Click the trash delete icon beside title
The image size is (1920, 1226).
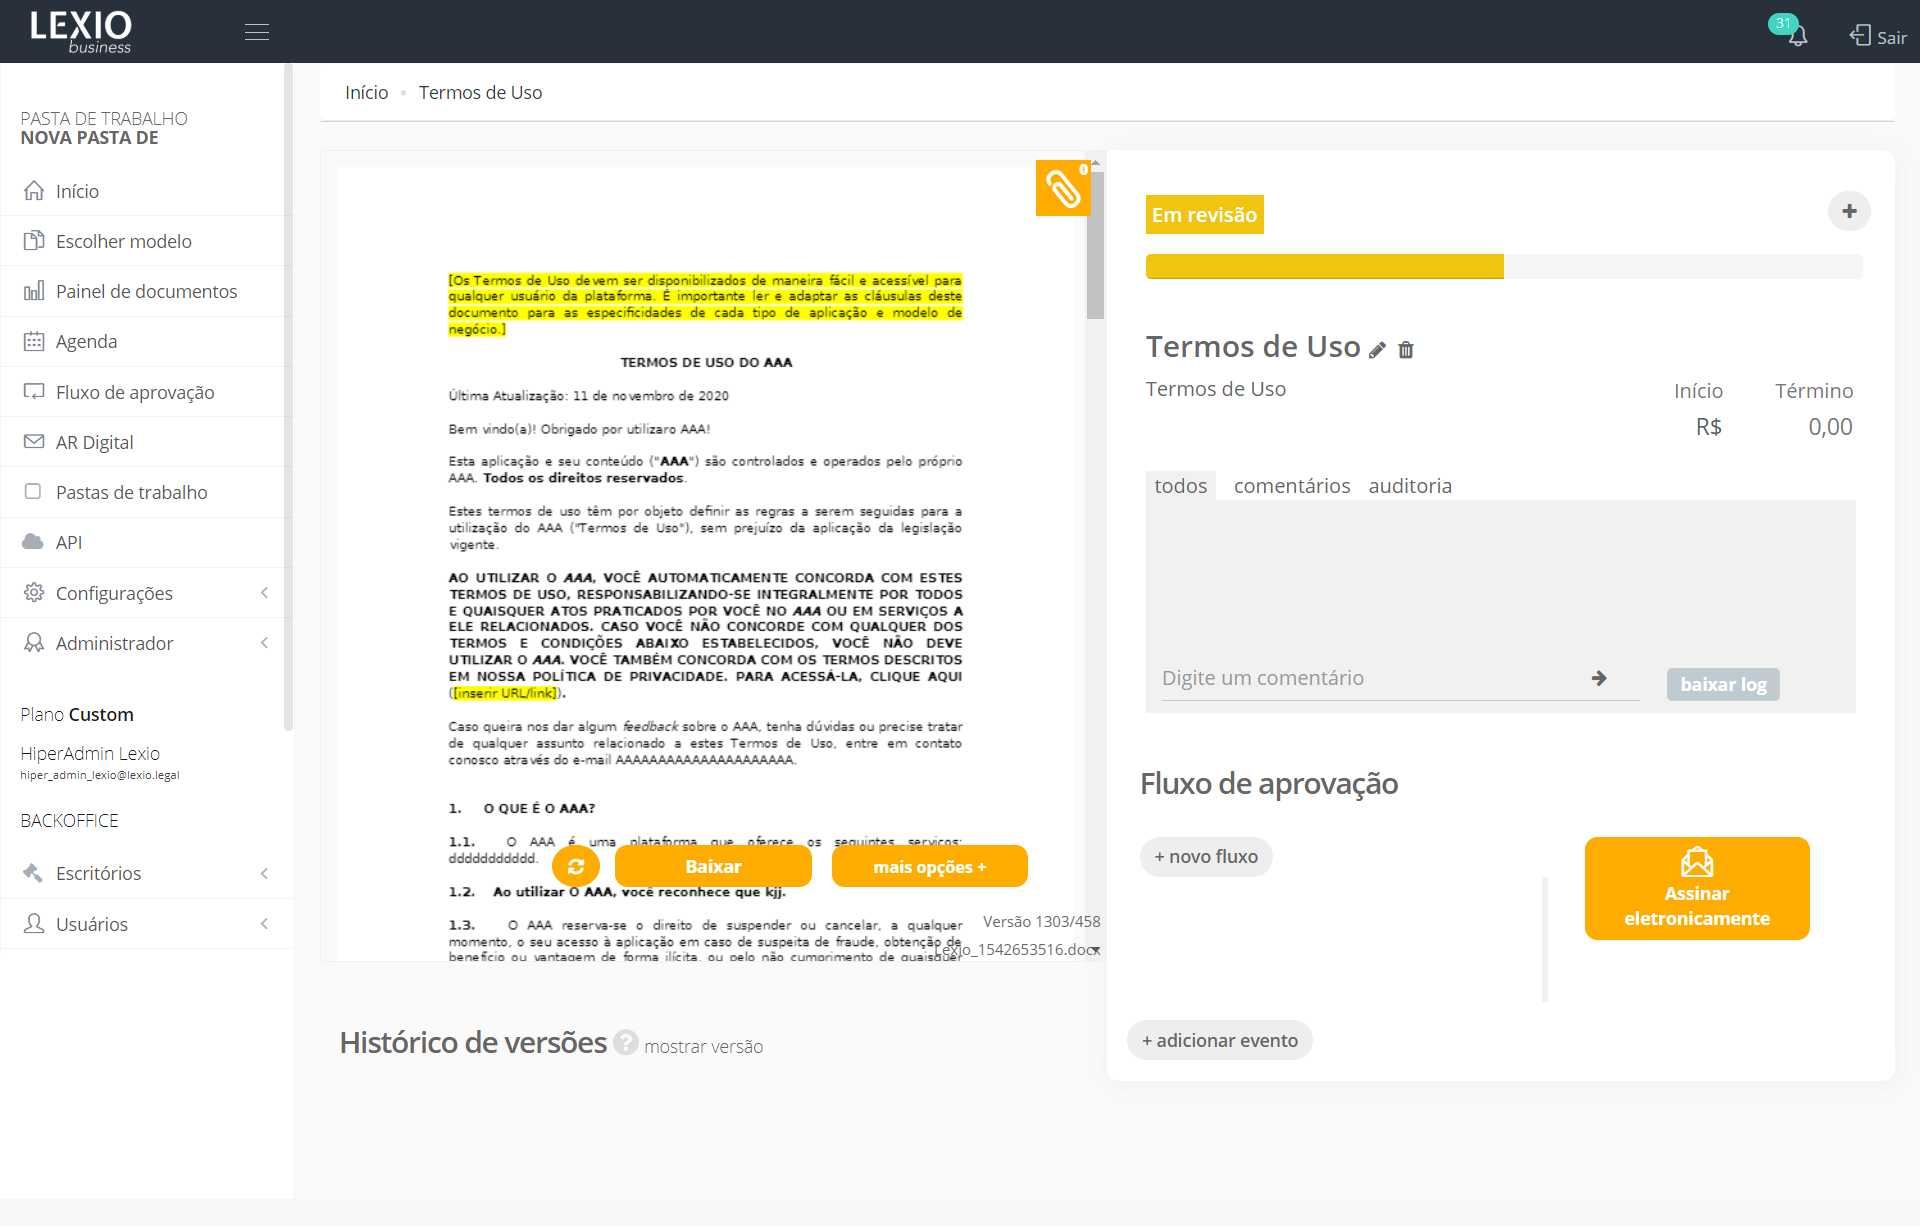tap(1406, 350)
